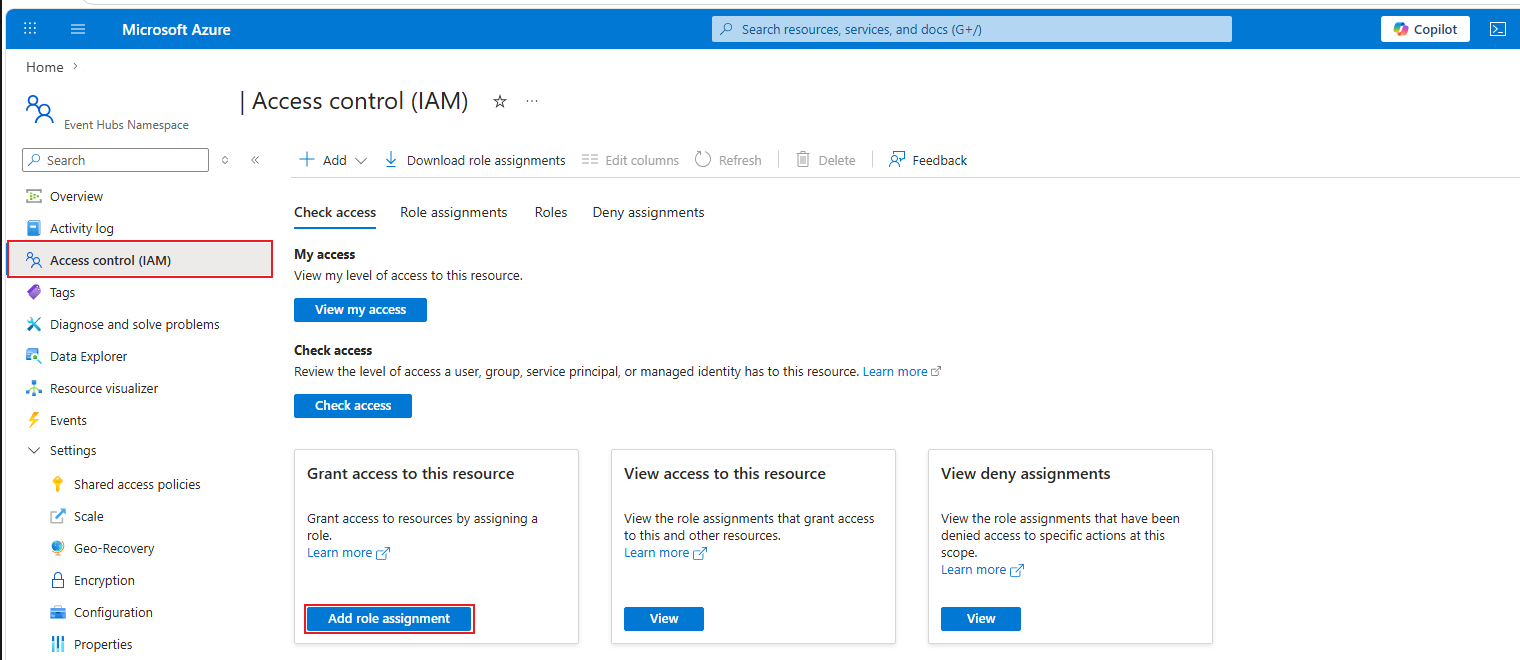
Task: Open Learn more in View deny assignments card
Action: (x=982, y=570)
